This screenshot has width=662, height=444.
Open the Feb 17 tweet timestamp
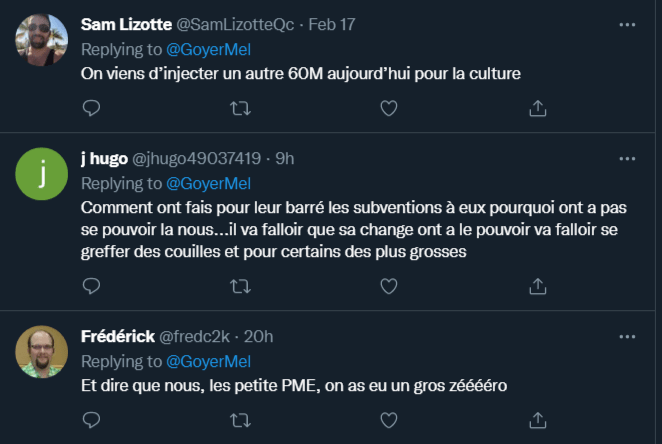click(333, 24)
